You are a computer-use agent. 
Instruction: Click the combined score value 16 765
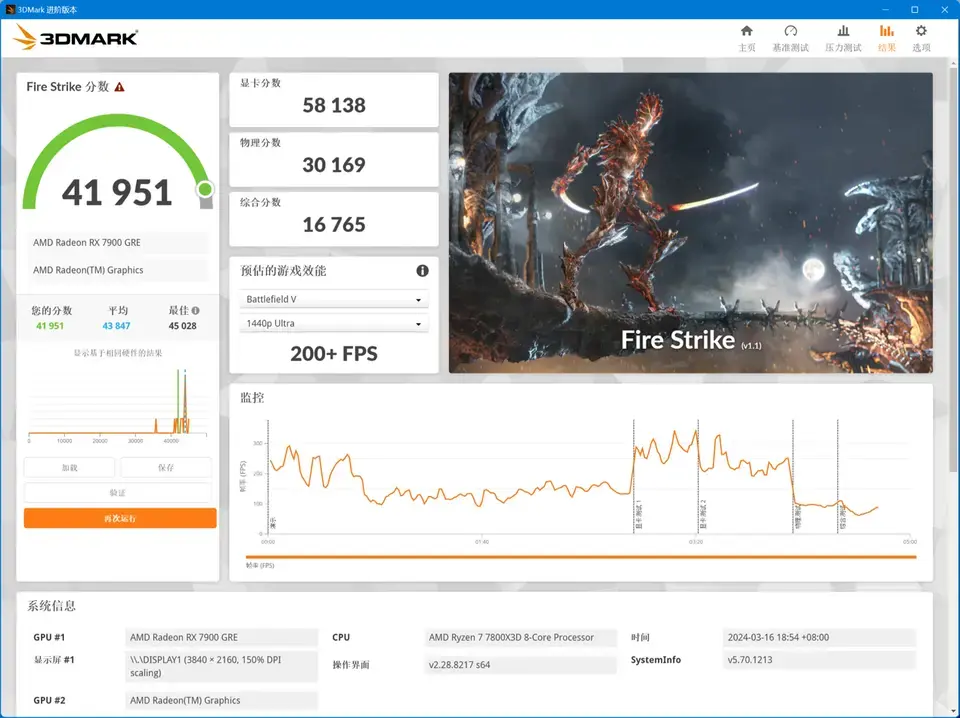334,225
